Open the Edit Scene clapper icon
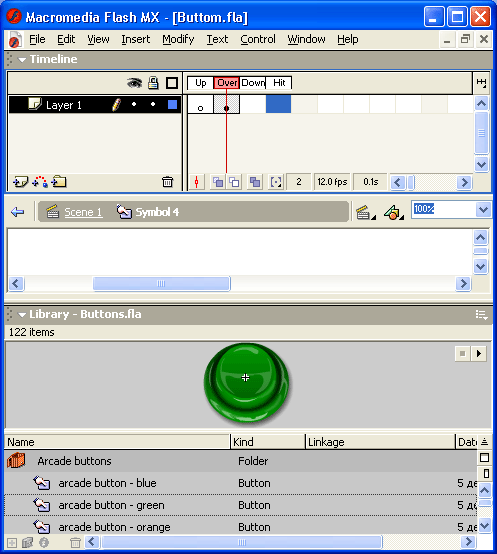497x554 pixels. coord(365,212)
